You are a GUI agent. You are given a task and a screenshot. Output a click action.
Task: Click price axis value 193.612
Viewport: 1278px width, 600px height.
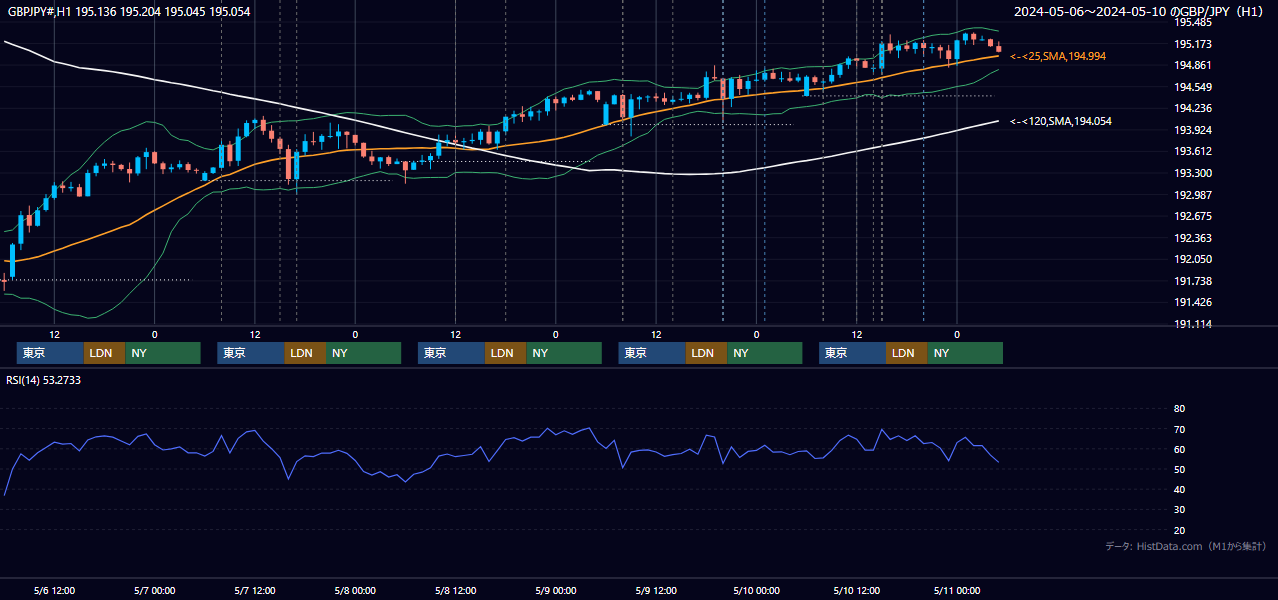coord(1192,151)
